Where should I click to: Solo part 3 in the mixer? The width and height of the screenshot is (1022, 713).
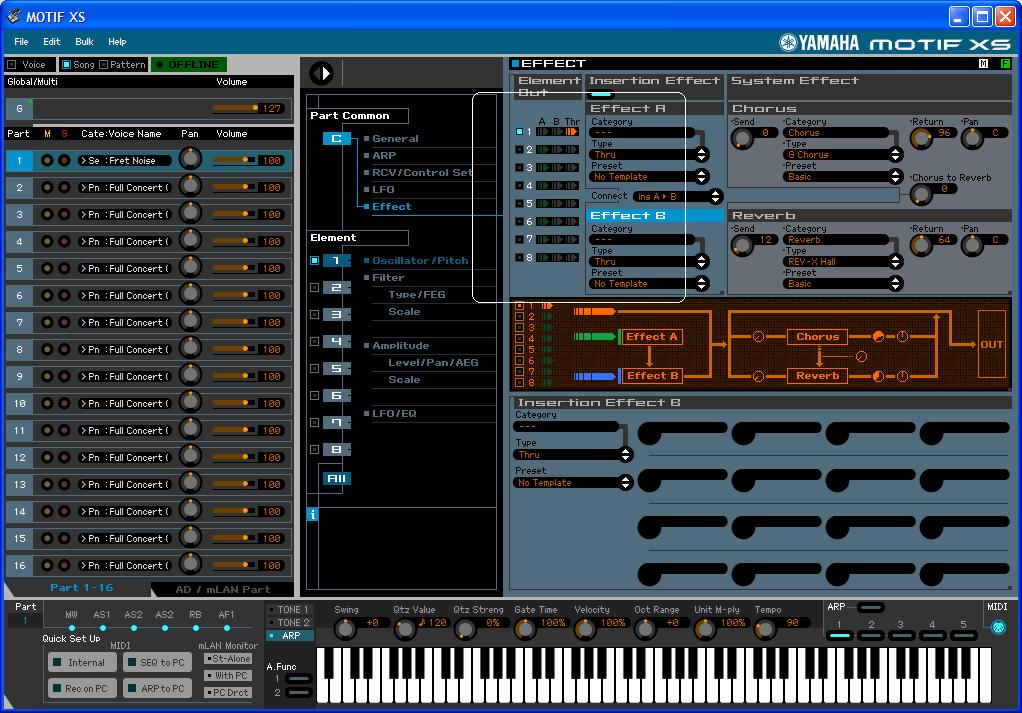coord(64,214)
